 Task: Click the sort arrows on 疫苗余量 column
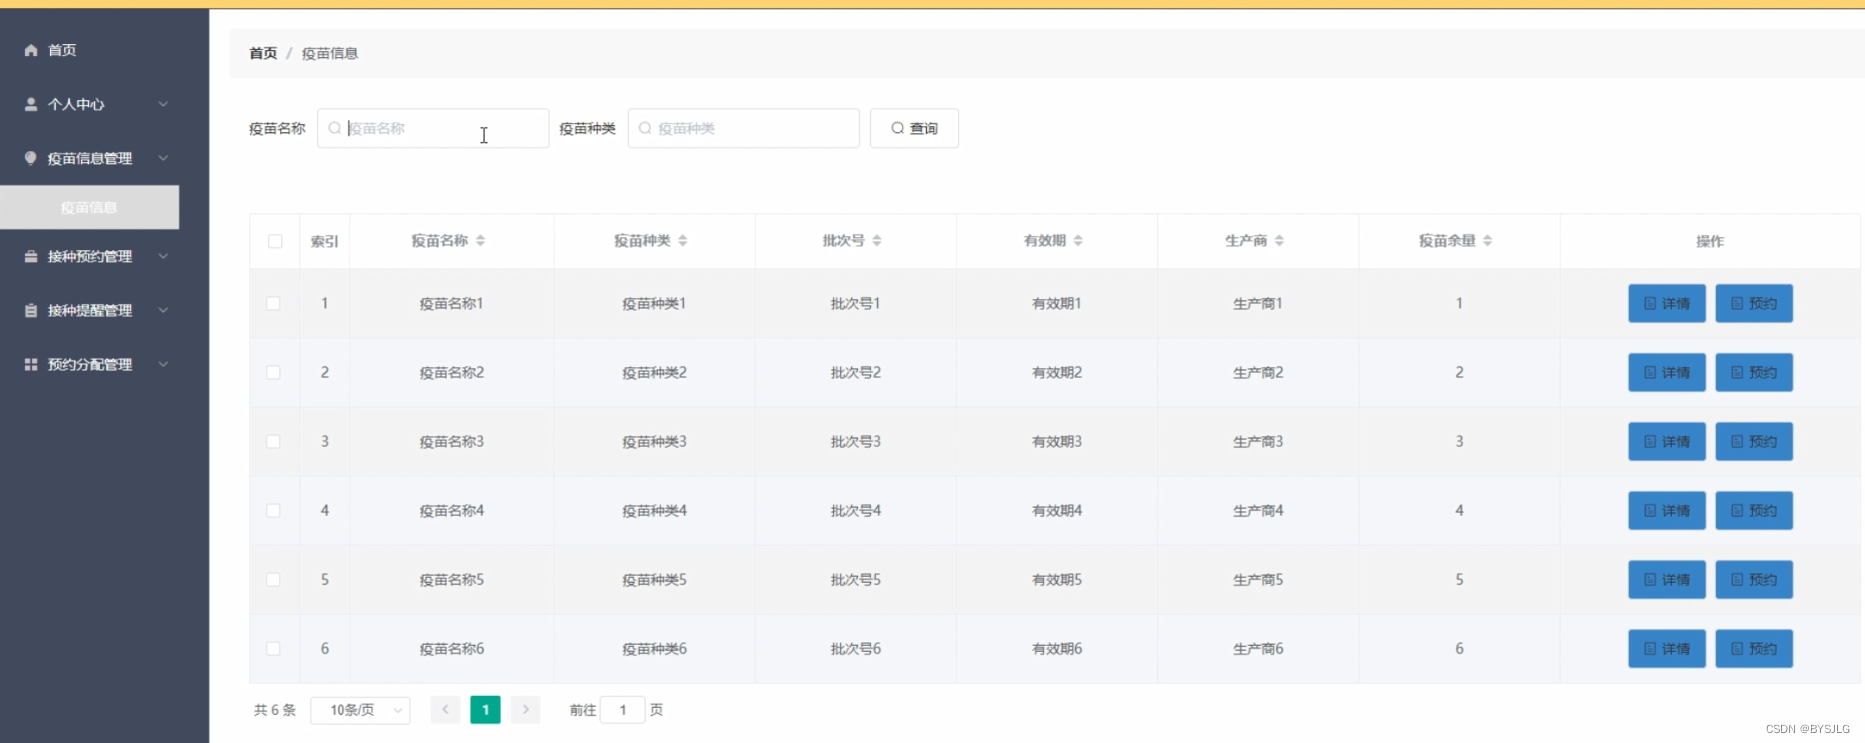click(x=1488, y=241)
